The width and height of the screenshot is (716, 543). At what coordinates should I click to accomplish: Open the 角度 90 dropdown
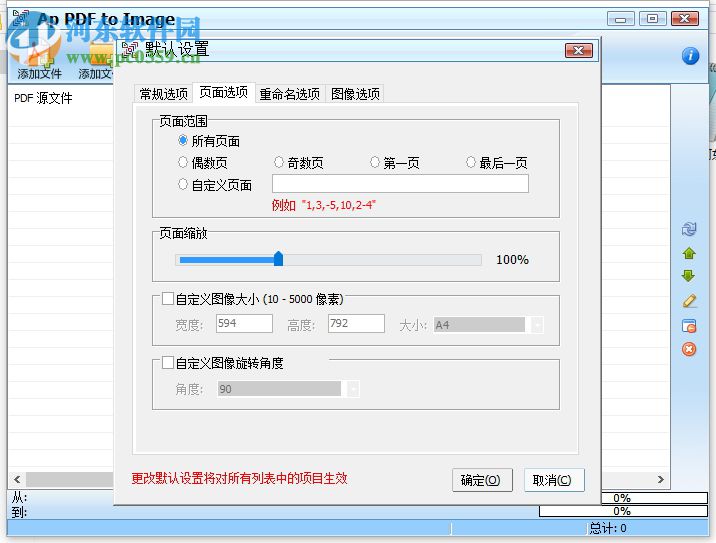353,389
